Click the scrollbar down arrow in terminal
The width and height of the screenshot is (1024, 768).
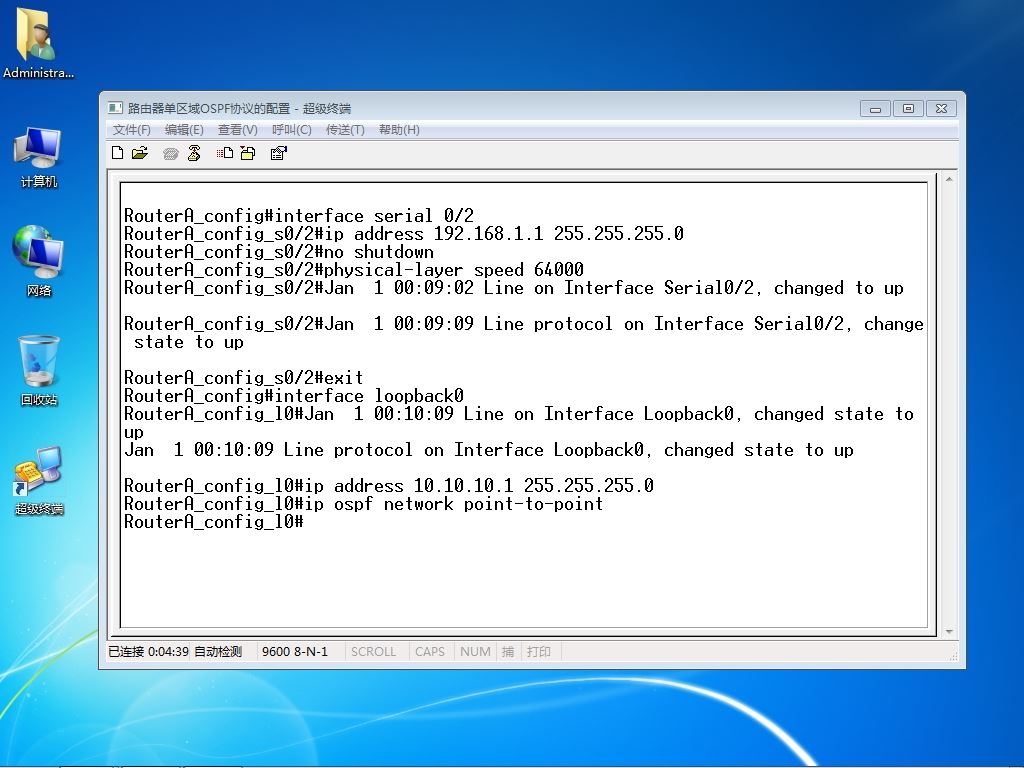tap(949, 632)
